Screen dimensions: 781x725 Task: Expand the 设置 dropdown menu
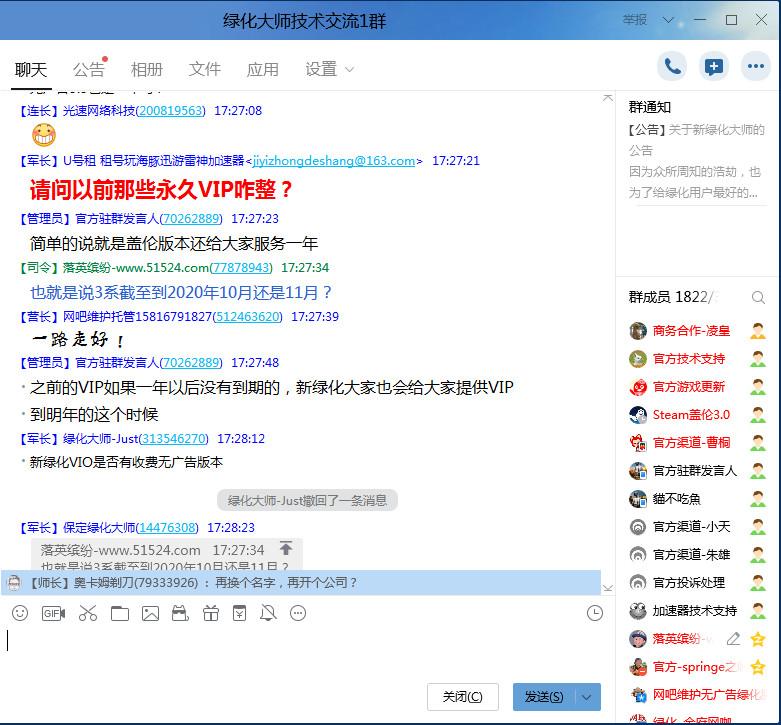point(350,70)
